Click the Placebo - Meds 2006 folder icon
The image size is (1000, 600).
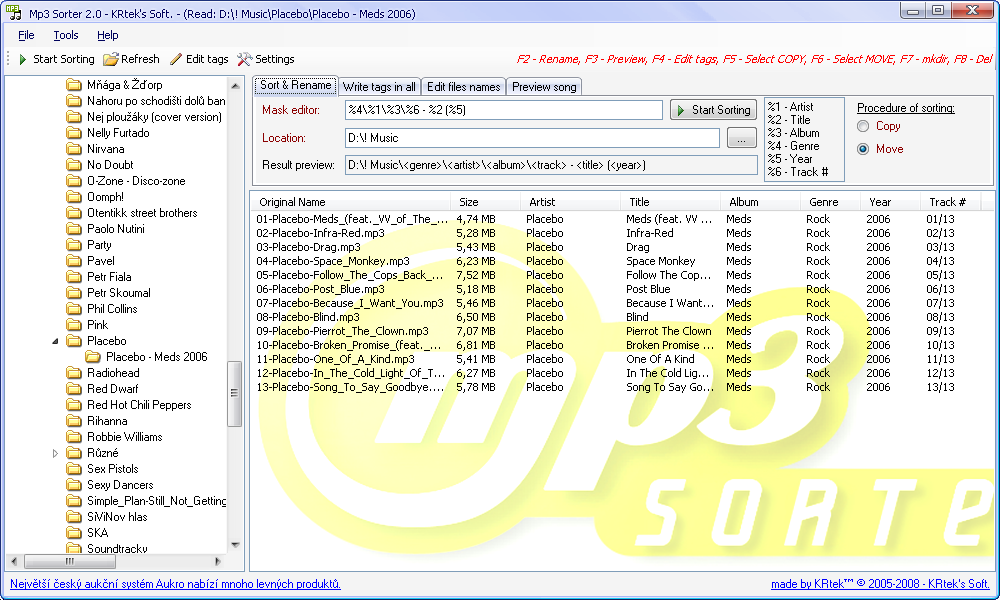pos(93,357)
